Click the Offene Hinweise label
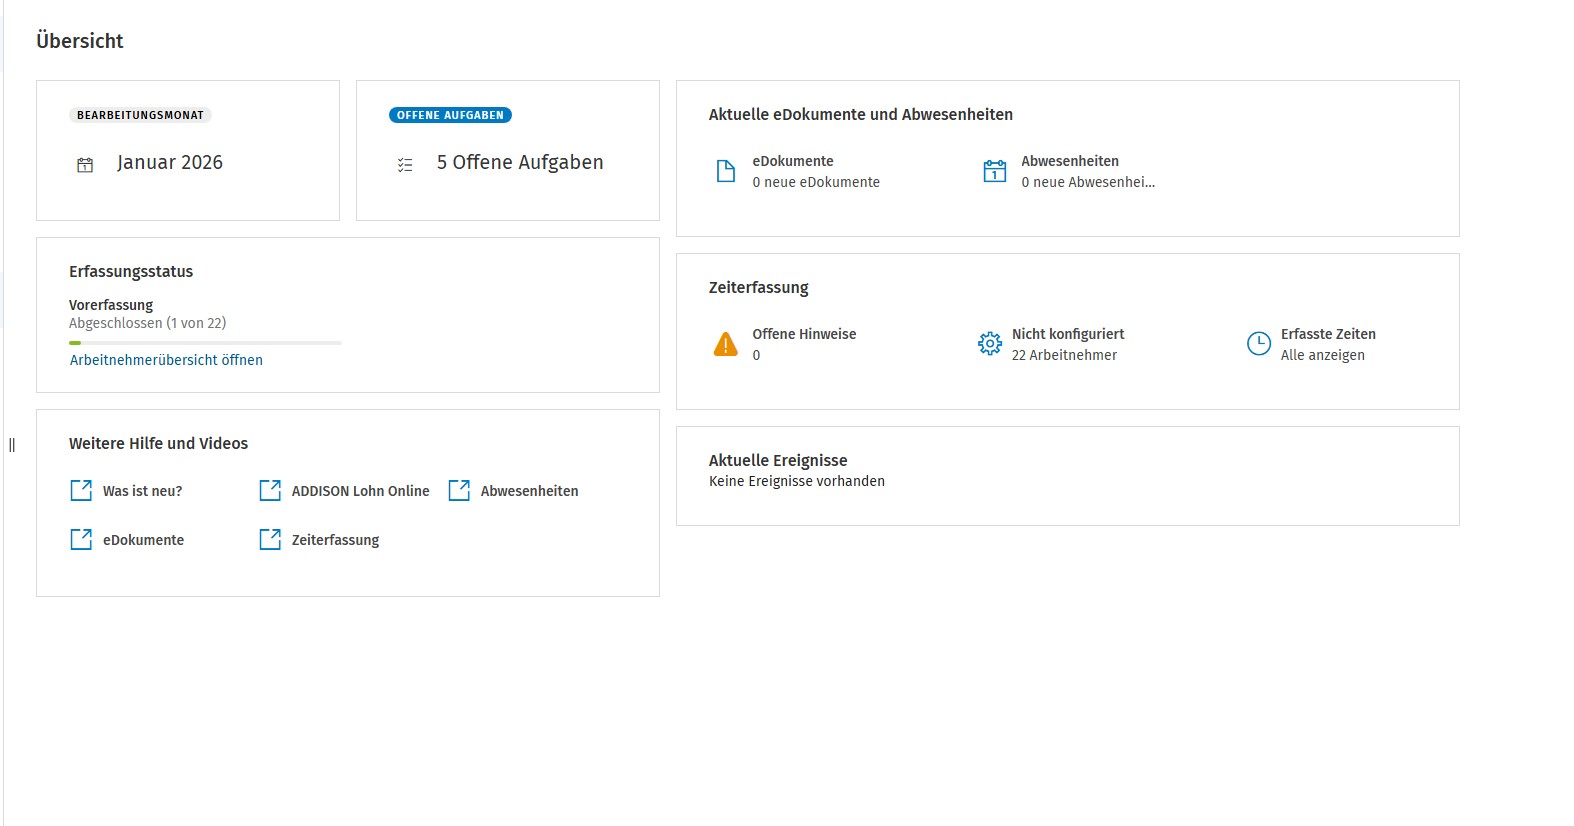Image resolution: width=1574 pixels, height=826 pixels. click(x=805, y=334)
